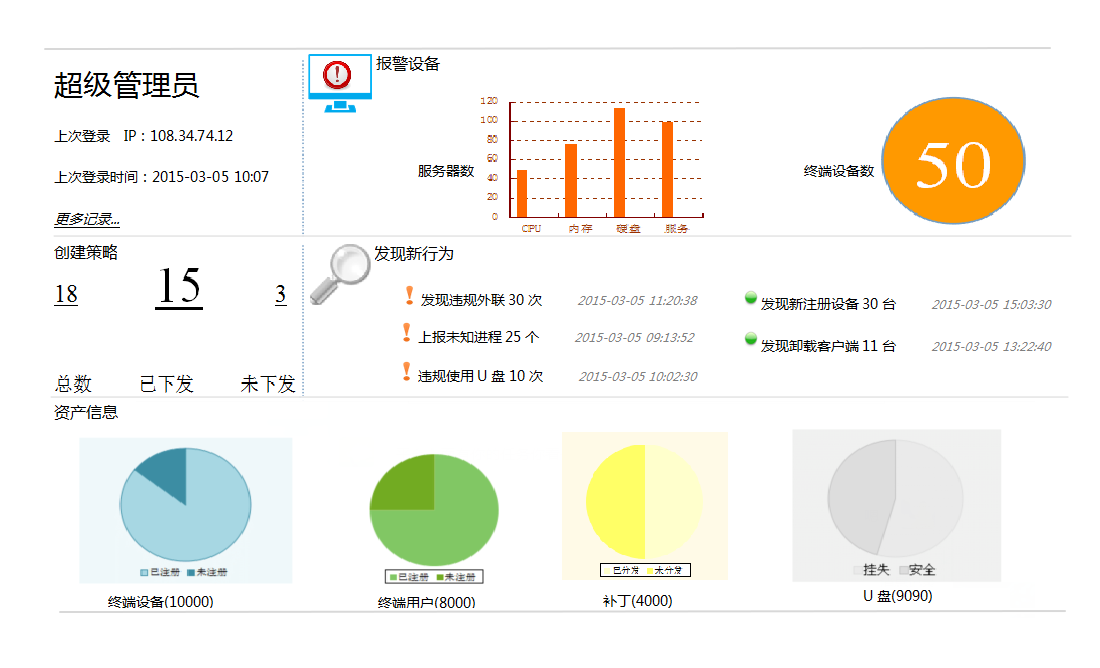
Task: Open the 终端用户 green pie chart
Action: coord(434,510)
